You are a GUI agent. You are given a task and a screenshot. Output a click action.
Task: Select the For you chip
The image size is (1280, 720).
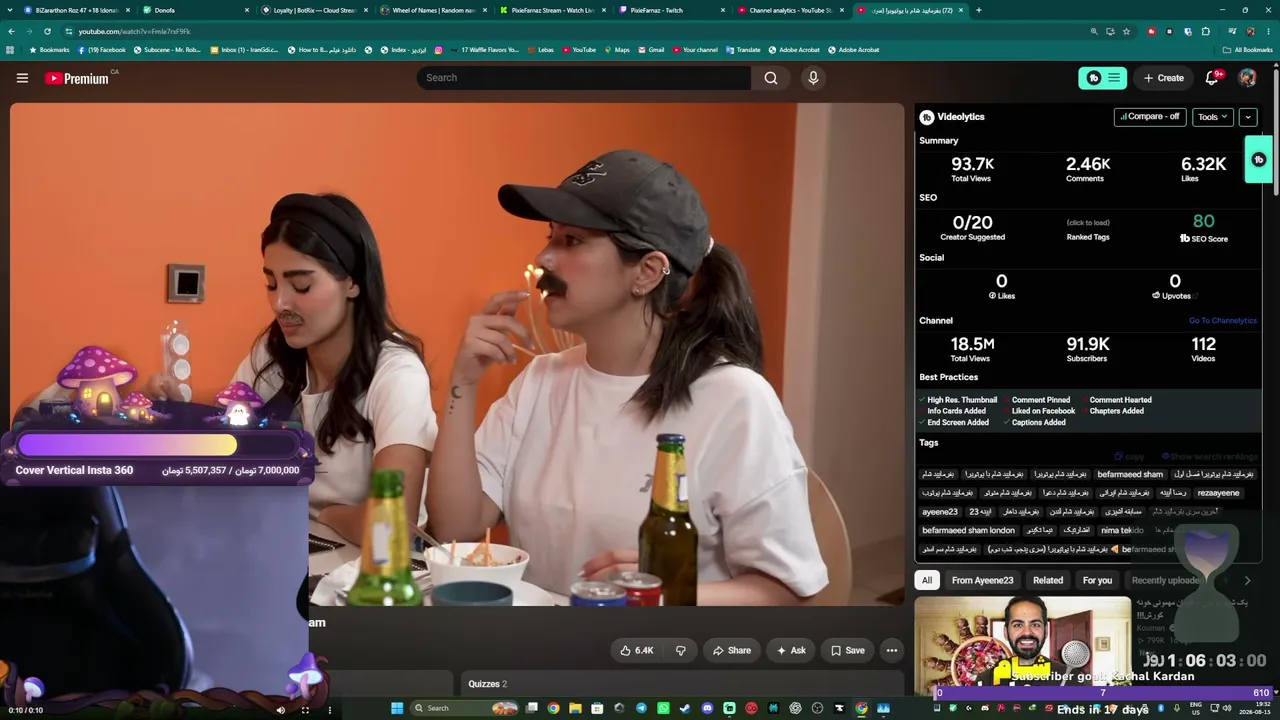coord(1097,580)
